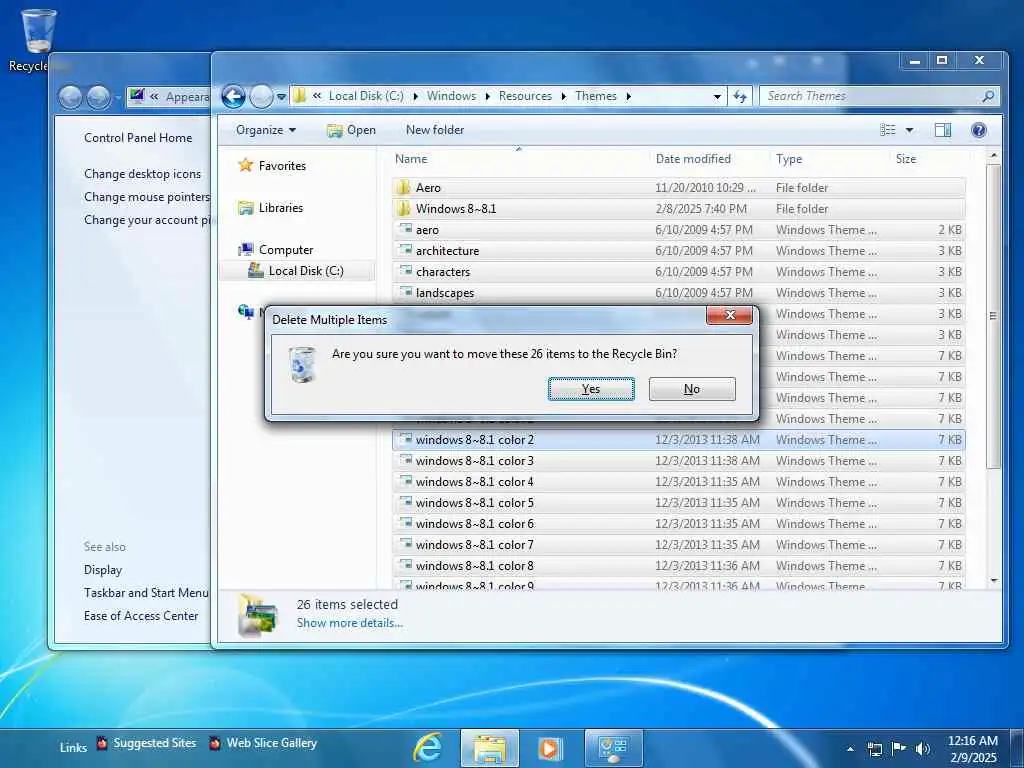Click the windows 8~8.1 color 5 file
The width and height of the screenshot is (1024, 768).
[x=679, y=502]
